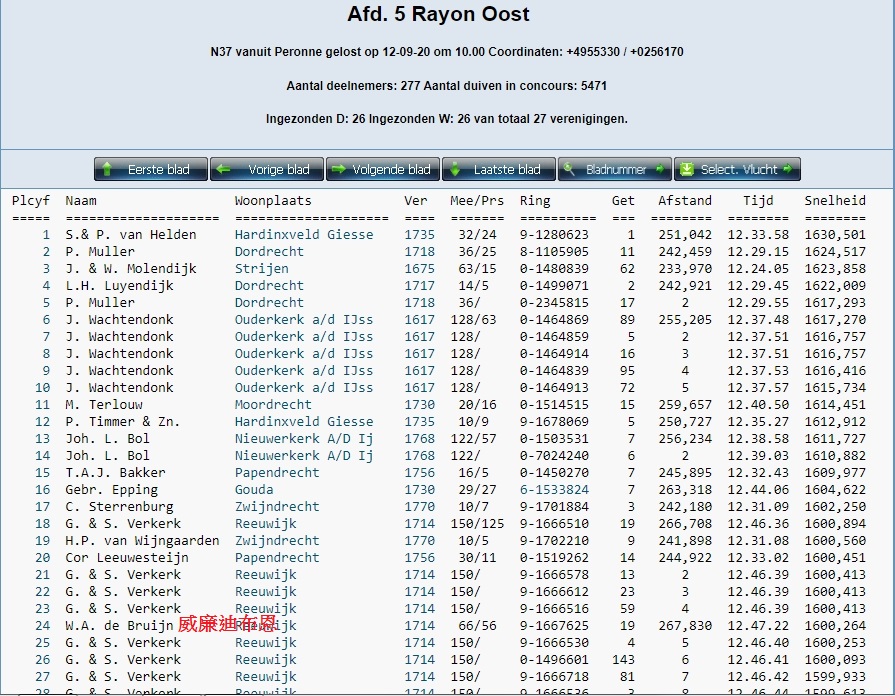Click the Vorige blad button
This screenshot has height=696, width=895.
(267, 169)
